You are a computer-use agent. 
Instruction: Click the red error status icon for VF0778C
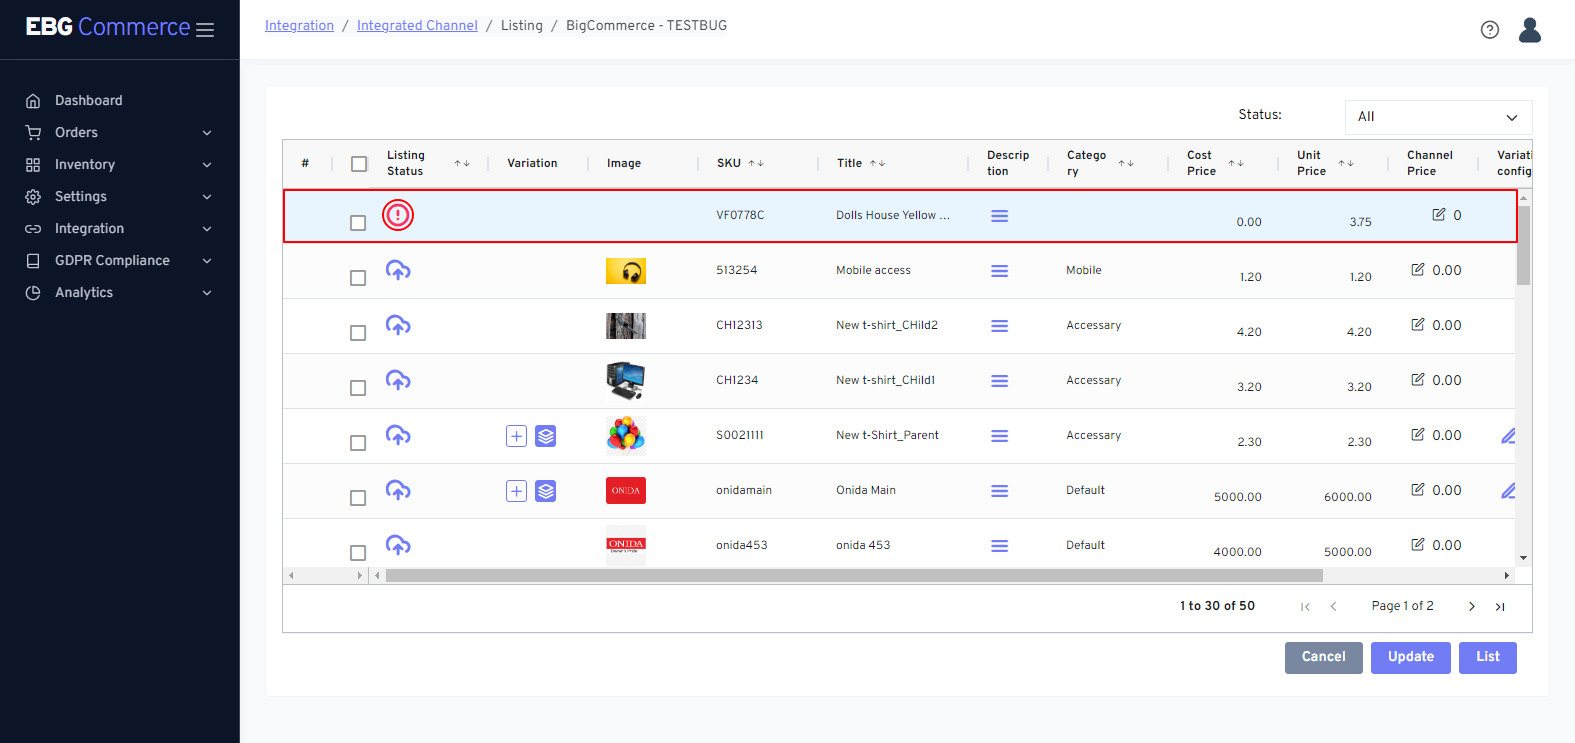[x=398, y=215]
